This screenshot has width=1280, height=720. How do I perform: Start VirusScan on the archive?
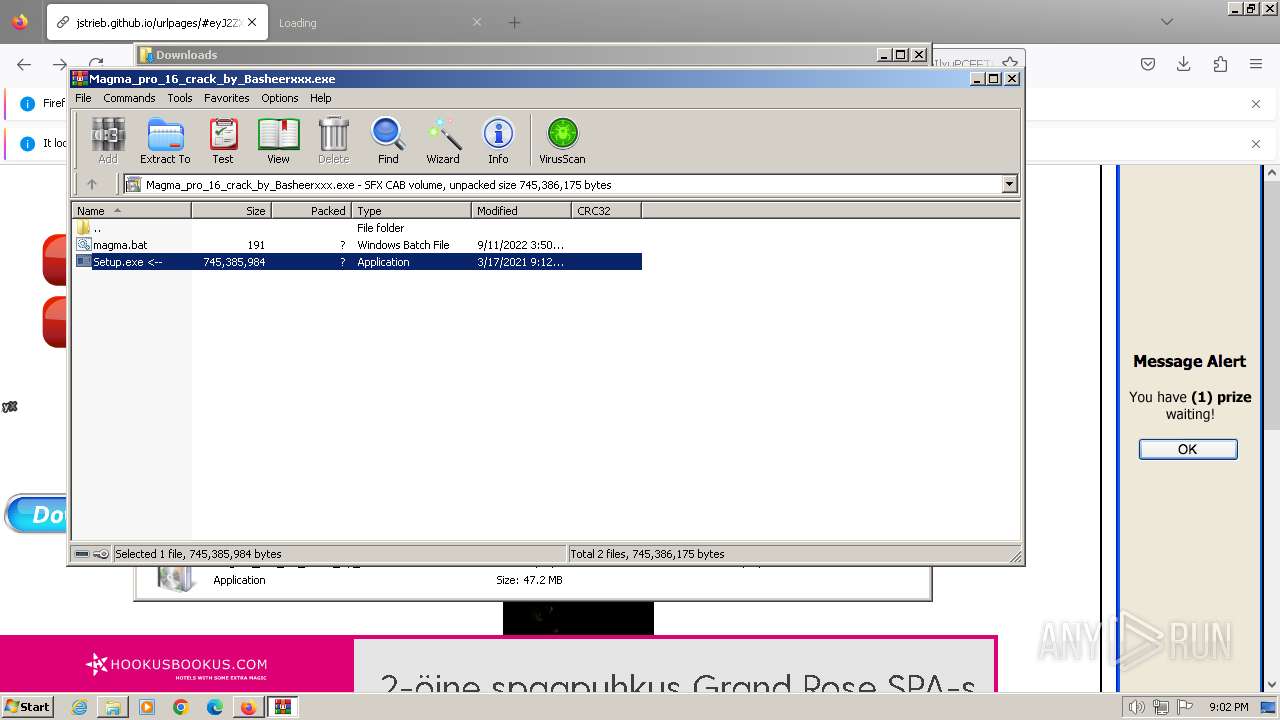562,140
